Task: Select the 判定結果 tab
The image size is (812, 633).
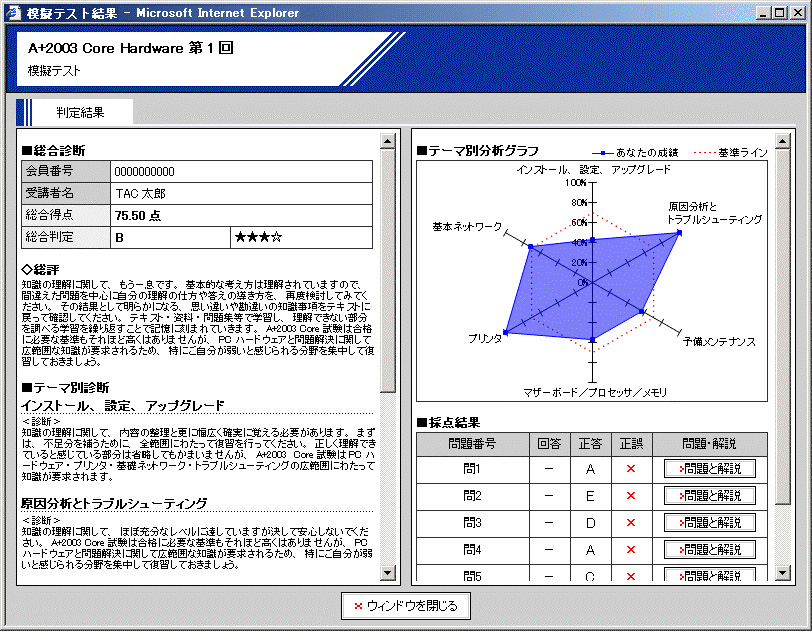Action: tap(80, 112)
